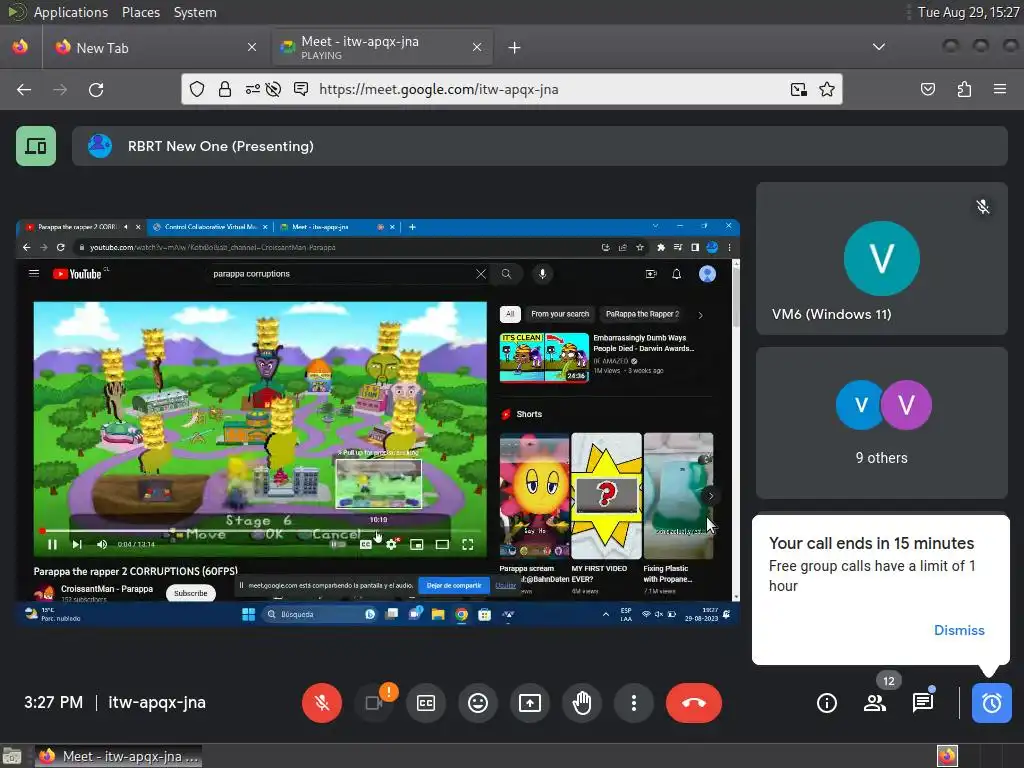Close the Meet tab

click(477, 47)
